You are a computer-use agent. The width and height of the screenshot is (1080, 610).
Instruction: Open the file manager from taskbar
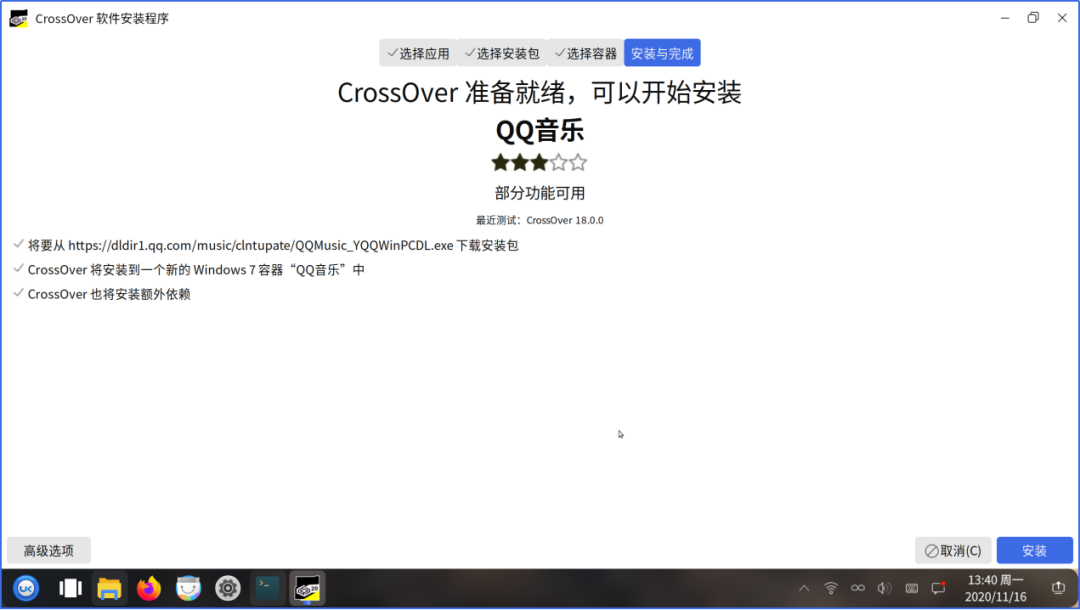pyautogui.click(x=109, y=588)
